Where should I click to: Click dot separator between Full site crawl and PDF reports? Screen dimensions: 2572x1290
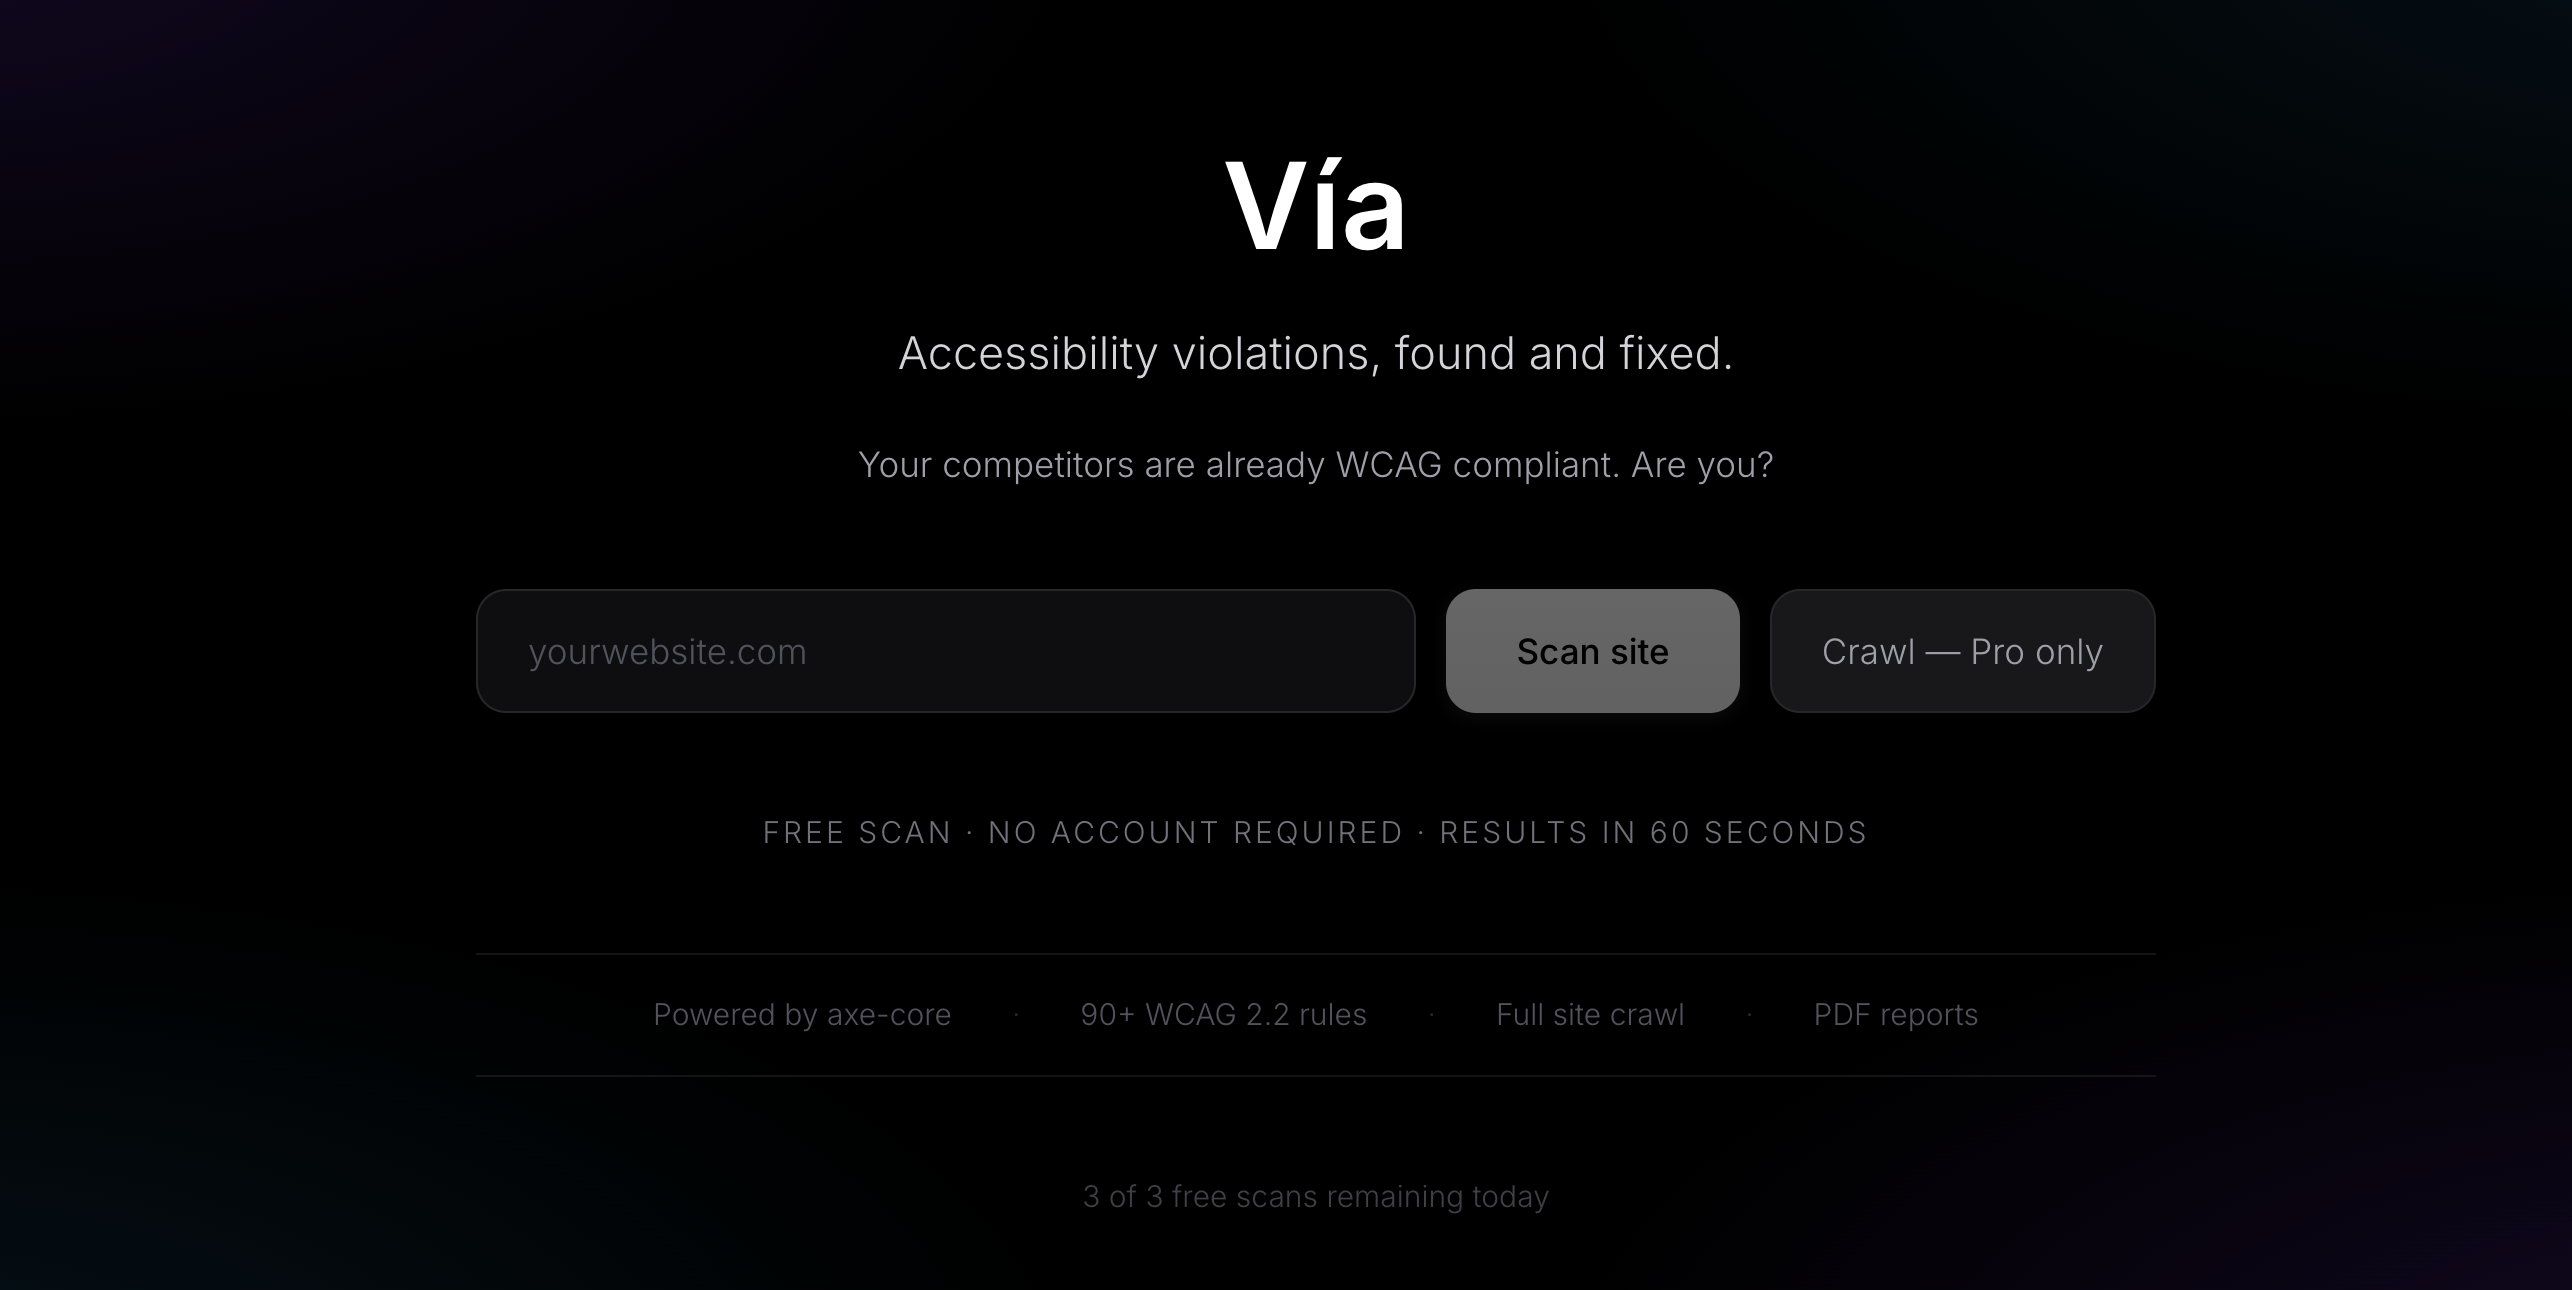(x=1749, y=1015)
